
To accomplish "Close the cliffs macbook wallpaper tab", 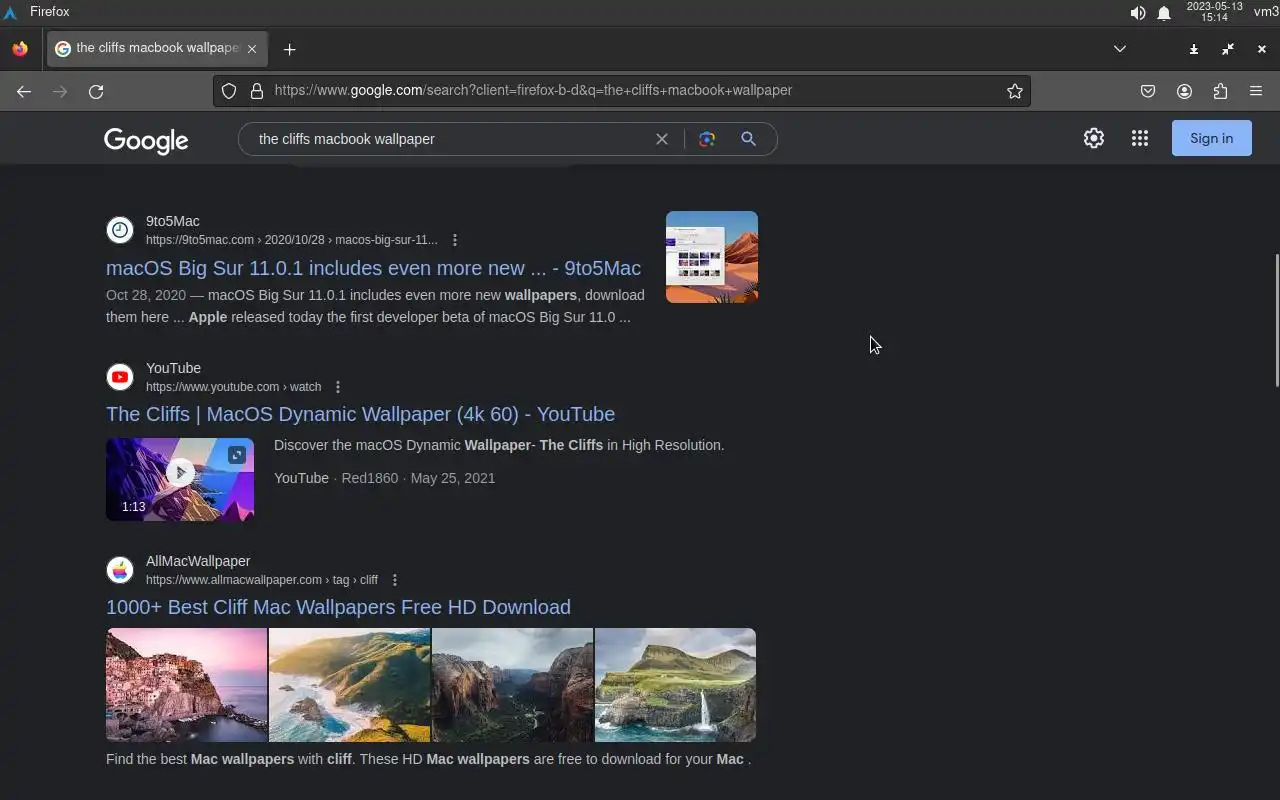I will [252, 48].
